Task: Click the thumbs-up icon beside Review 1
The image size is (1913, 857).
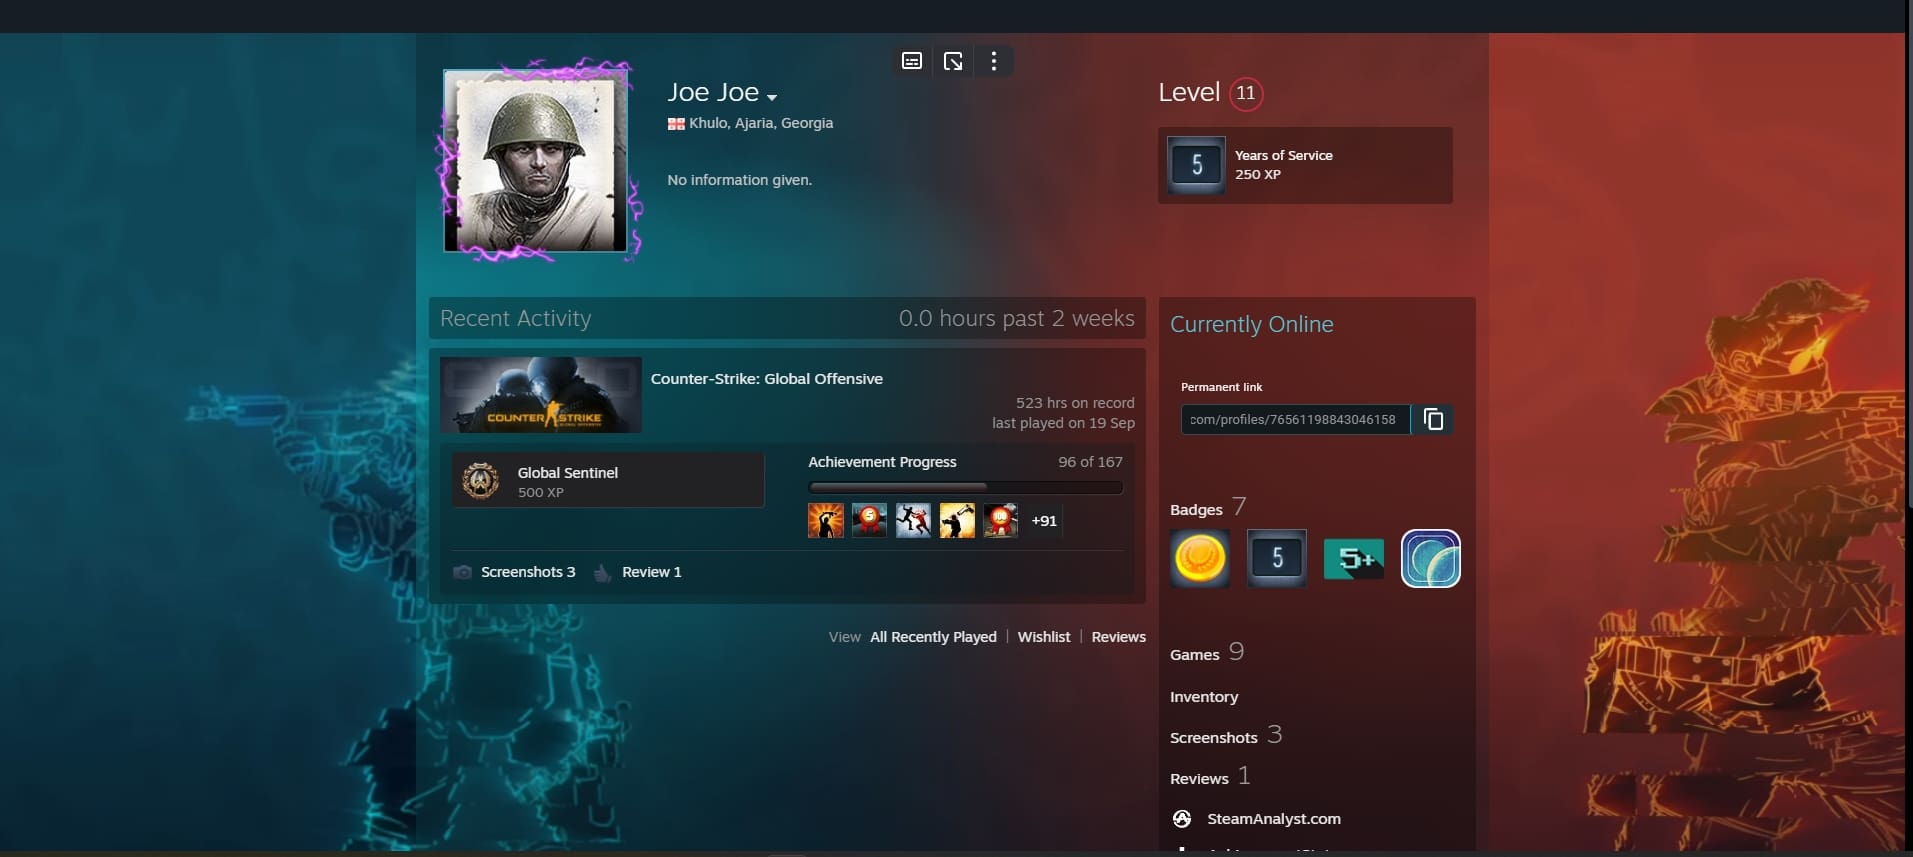Action: point(602,572)
